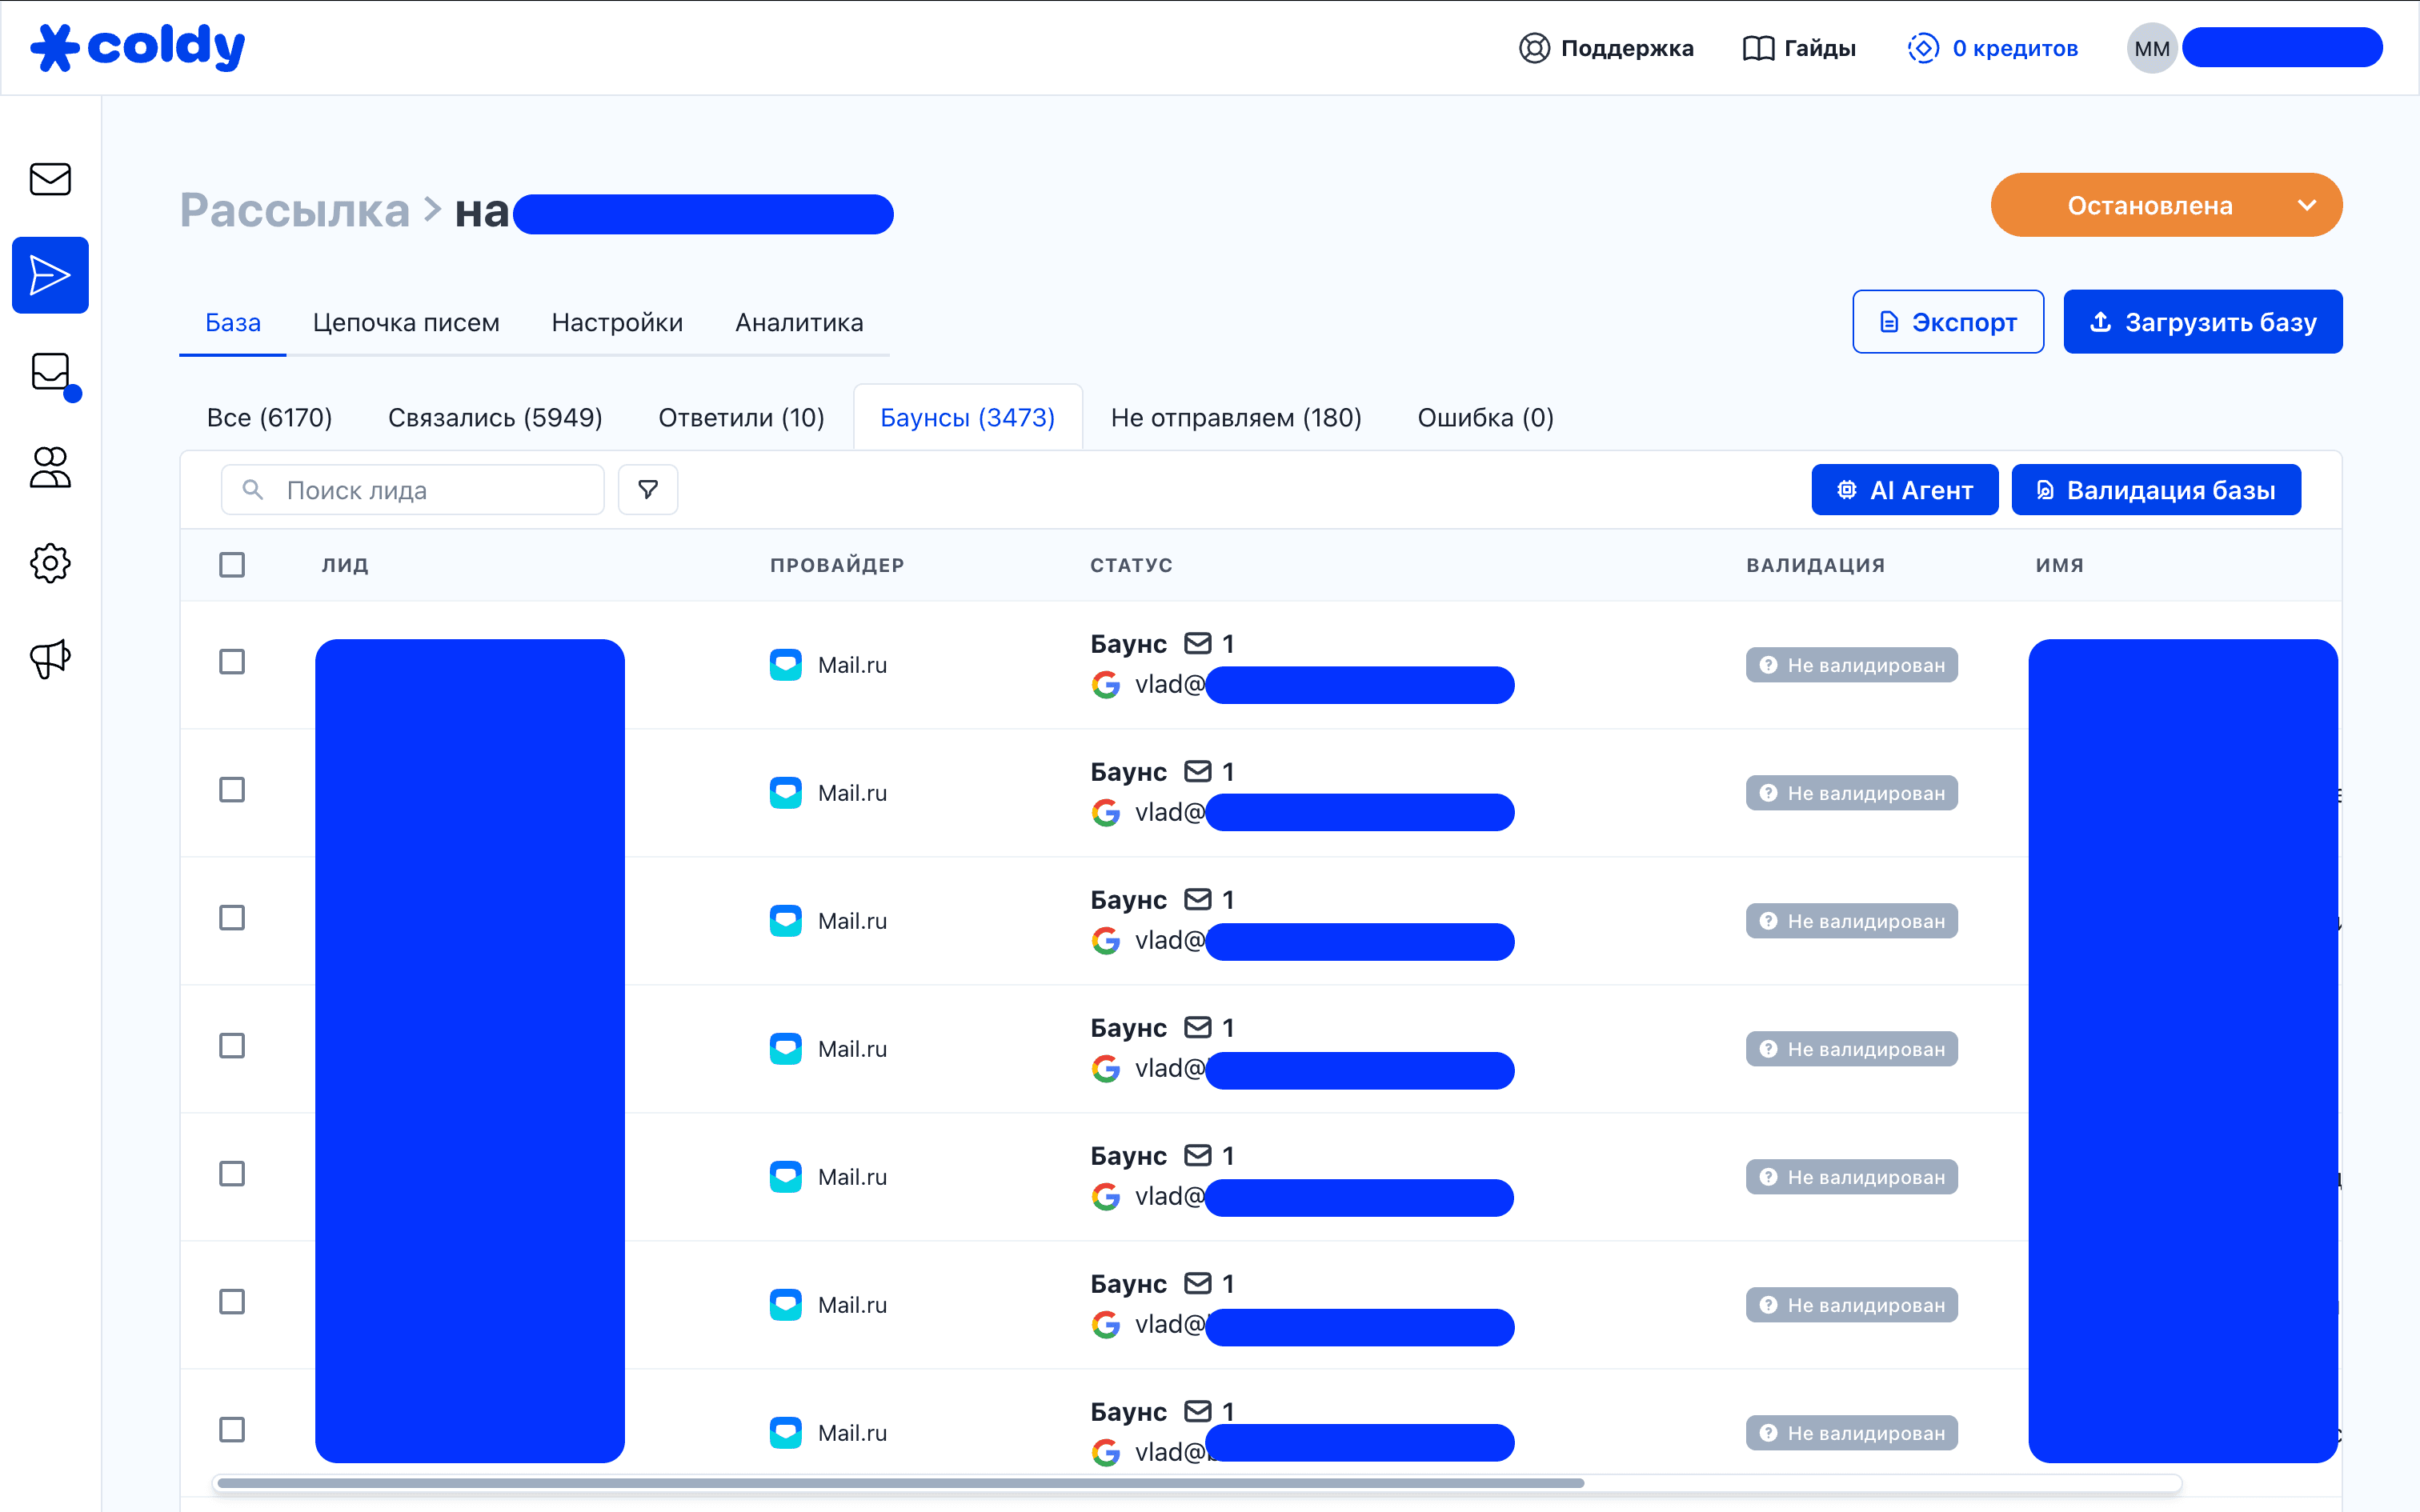Click the filter funnel icon
The height and width of the screenshot is (1512, 2420).
pyautogui.click(x=648, y=490)
